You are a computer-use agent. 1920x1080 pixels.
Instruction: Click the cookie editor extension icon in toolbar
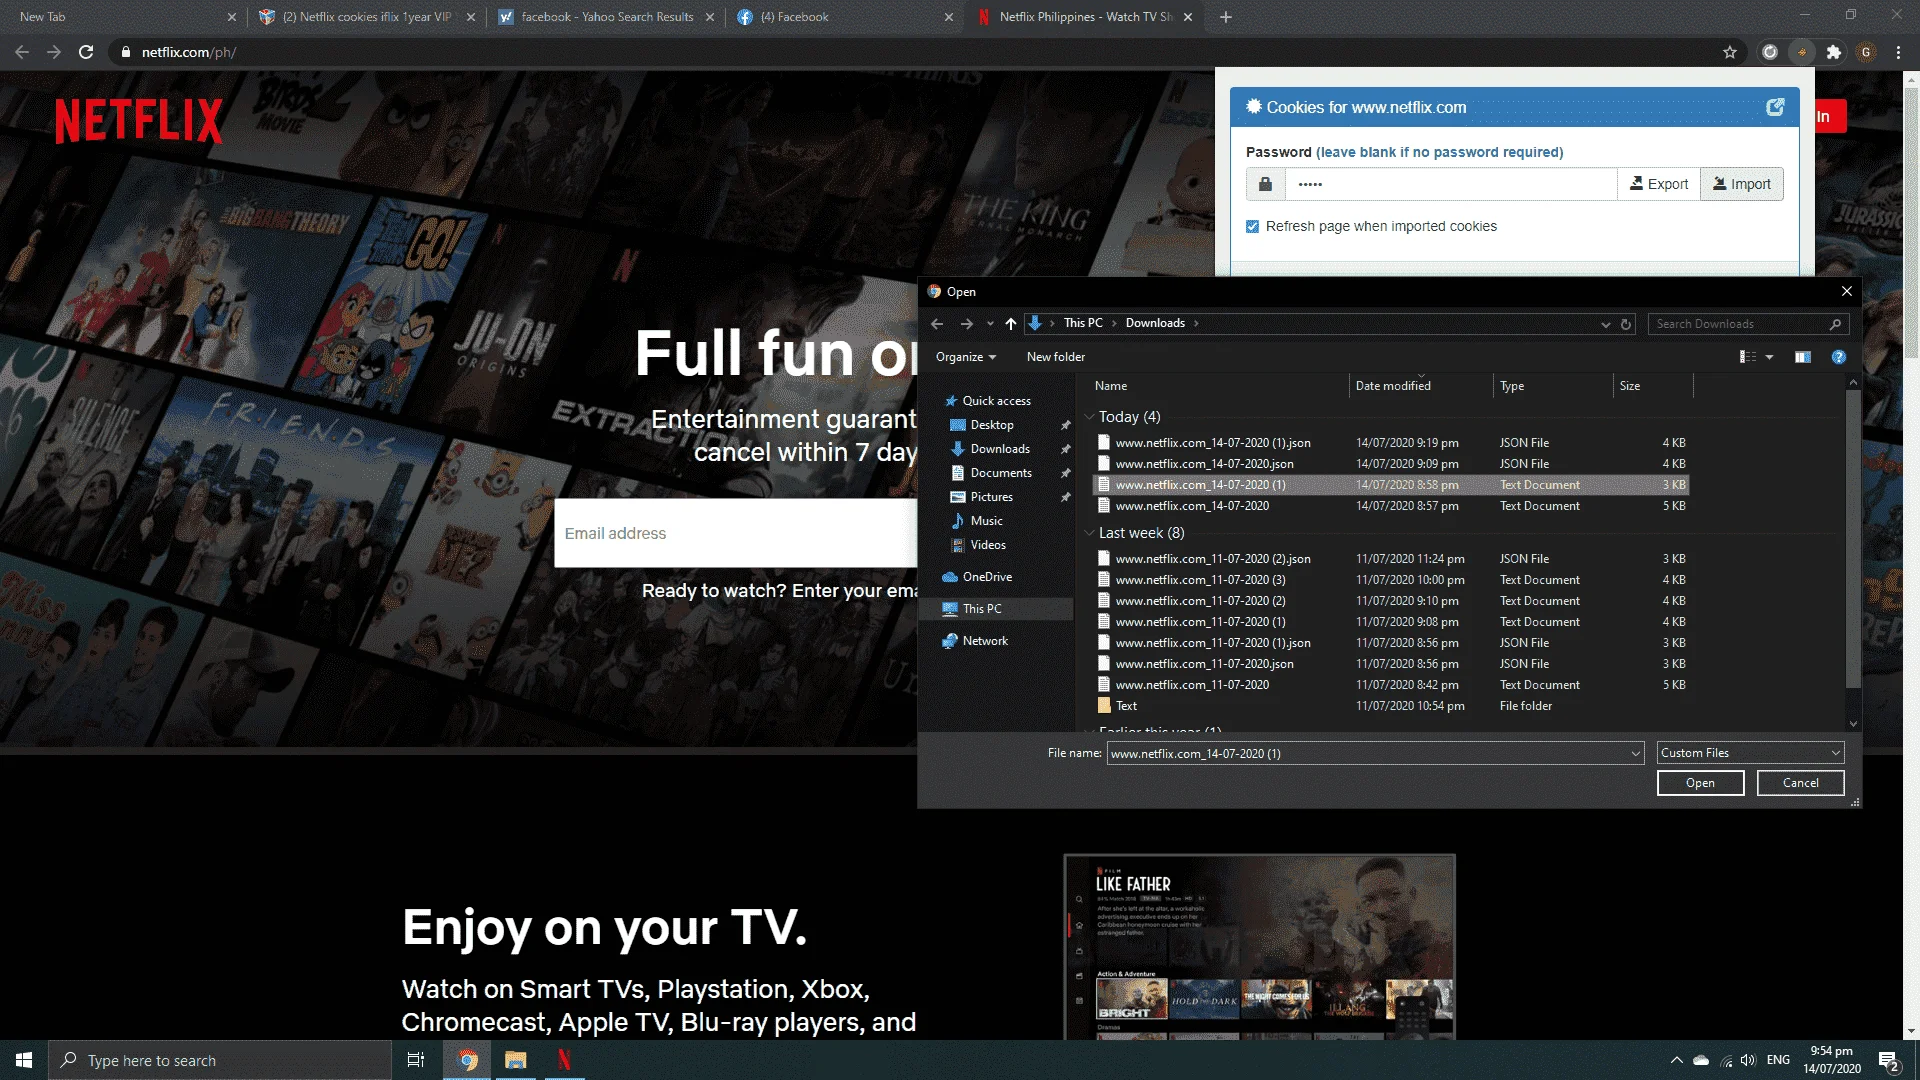pos(1802,52)
